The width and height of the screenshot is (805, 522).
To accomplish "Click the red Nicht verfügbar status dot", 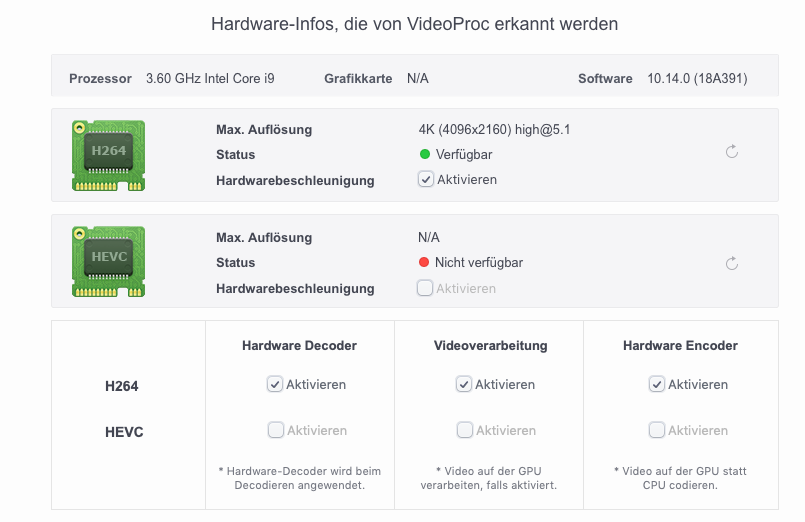I will click(x=424, y=262).
